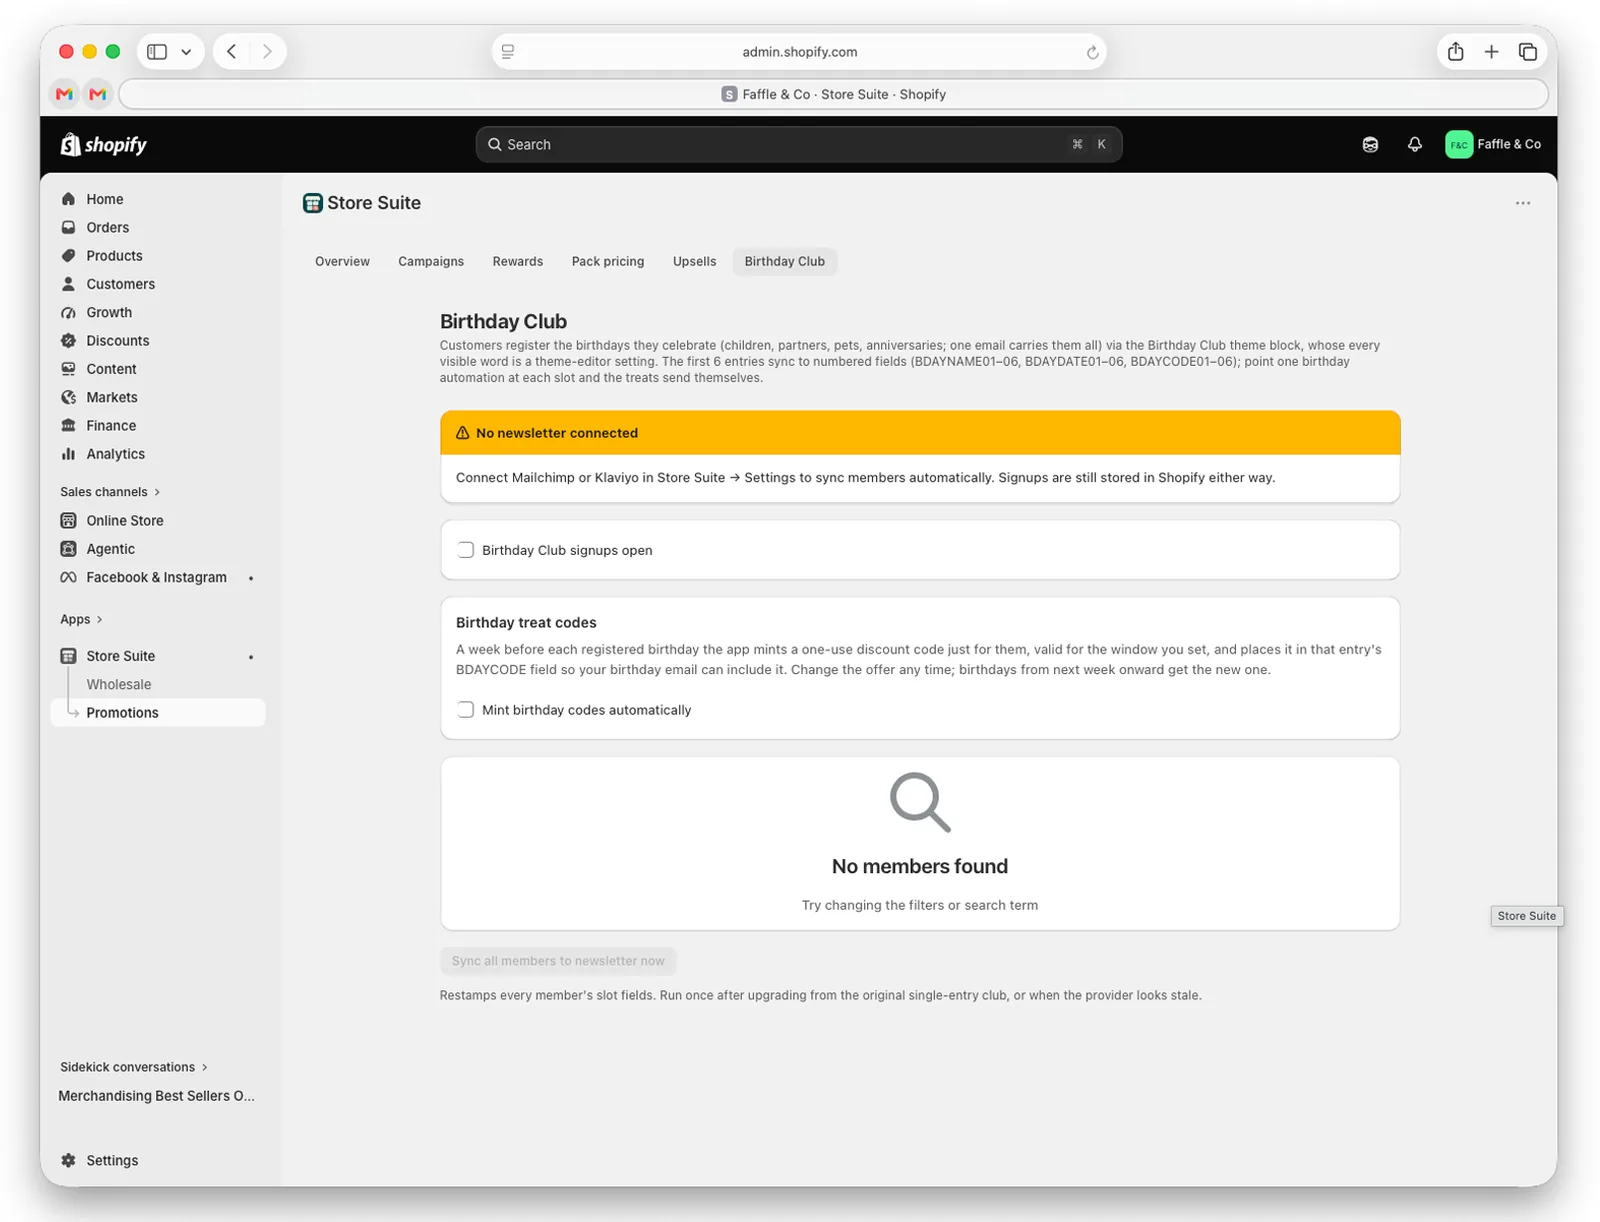1600x1222 pixels.
Task: Click the Shopify logo in top bar
Action: [103, 144]
